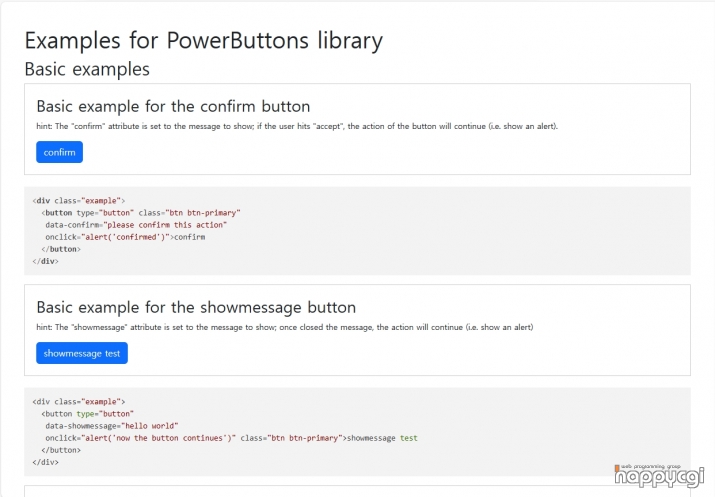Click the Basic examples subheading
The width and height of the screenshot is (715, 497).
tap(87, 69)
